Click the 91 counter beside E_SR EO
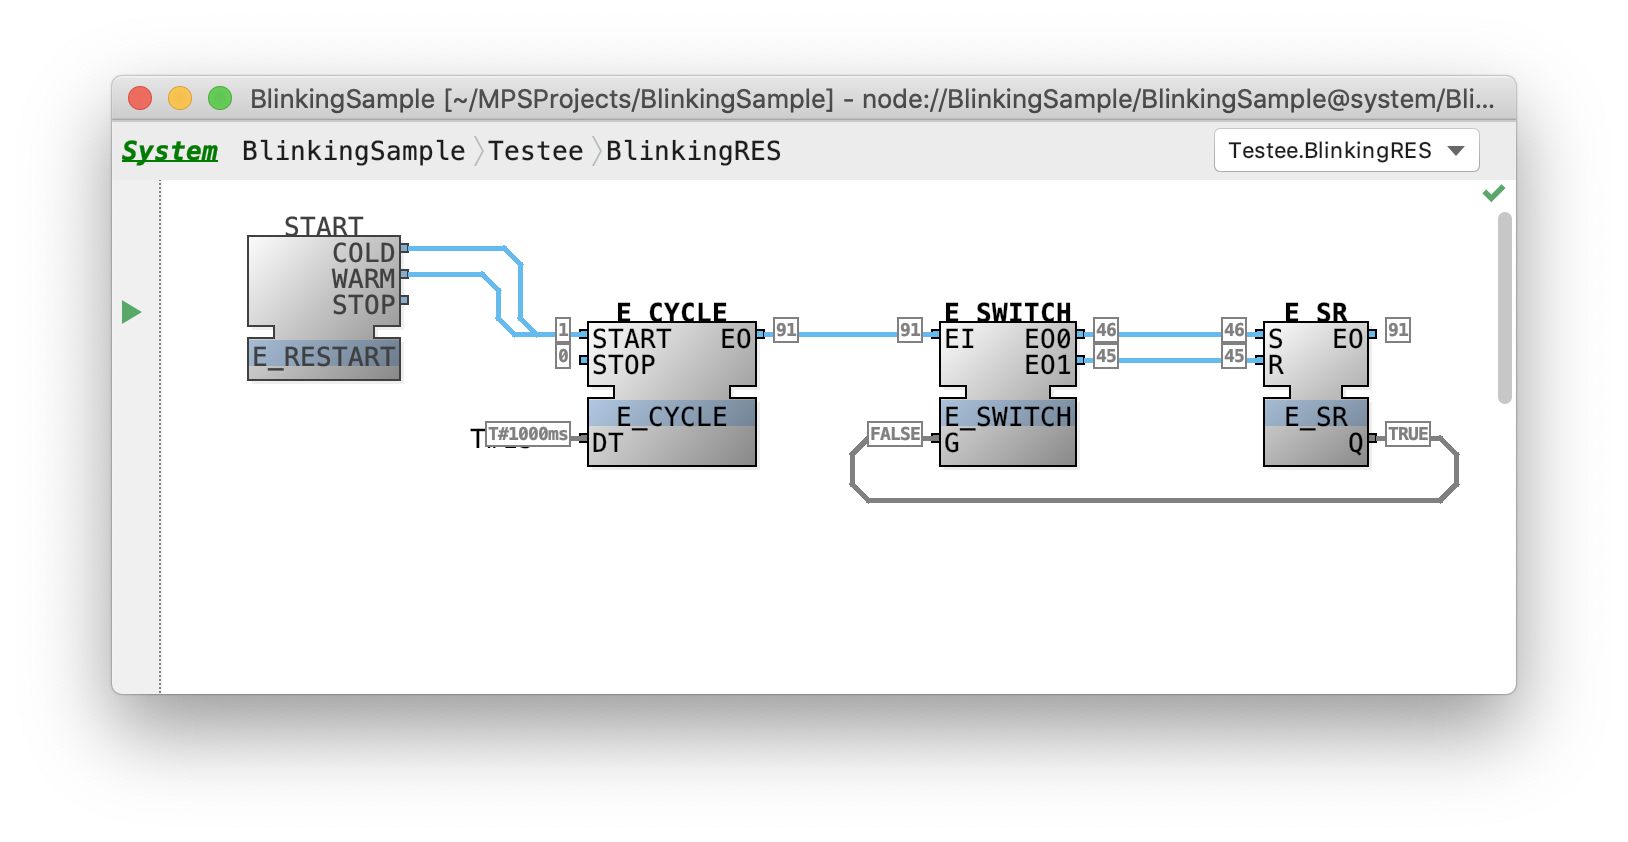 [x=1398, y=330]
